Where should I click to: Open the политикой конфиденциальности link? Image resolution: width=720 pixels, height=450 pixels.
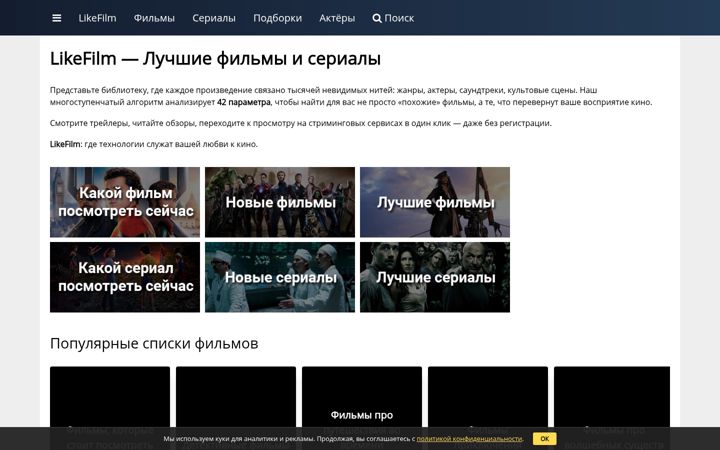tap(469, 439)
